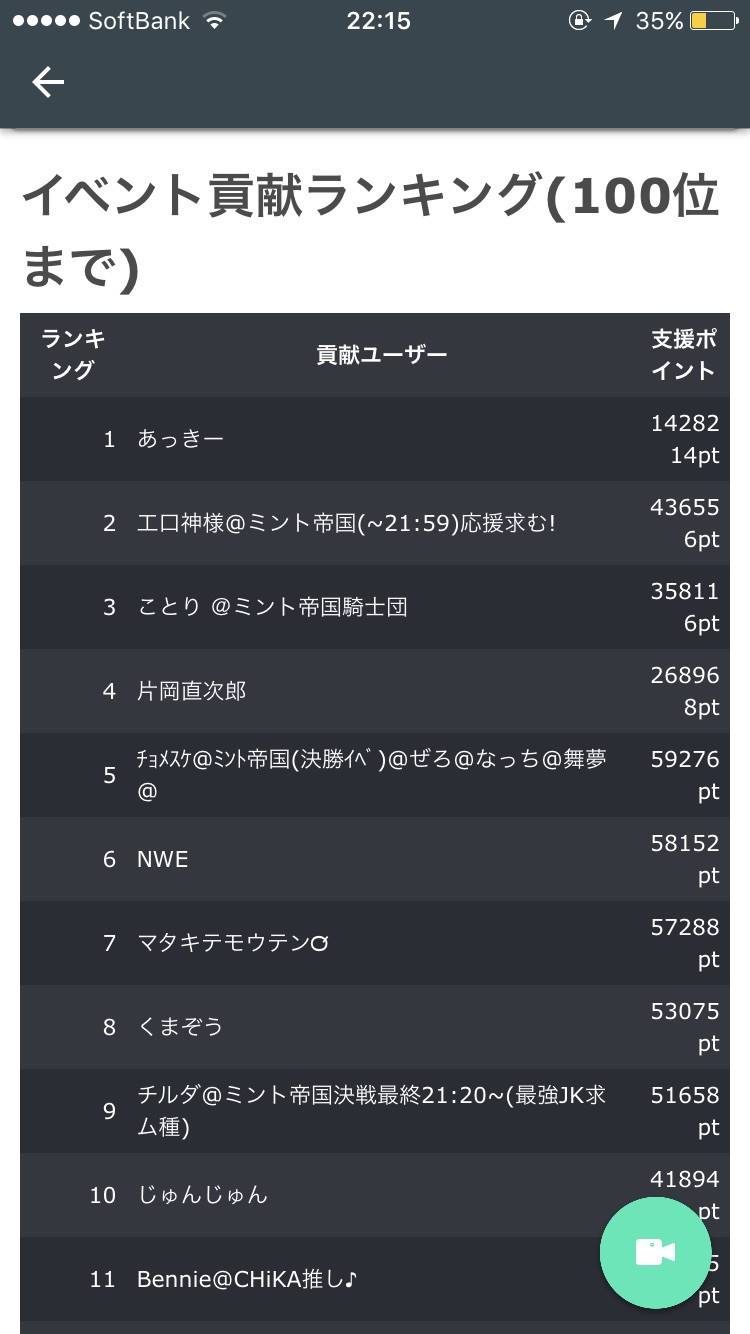Open user じゅんじゅん in tenth place
The height and width of the screenshot is (1334, 750).
[375, 1195]
